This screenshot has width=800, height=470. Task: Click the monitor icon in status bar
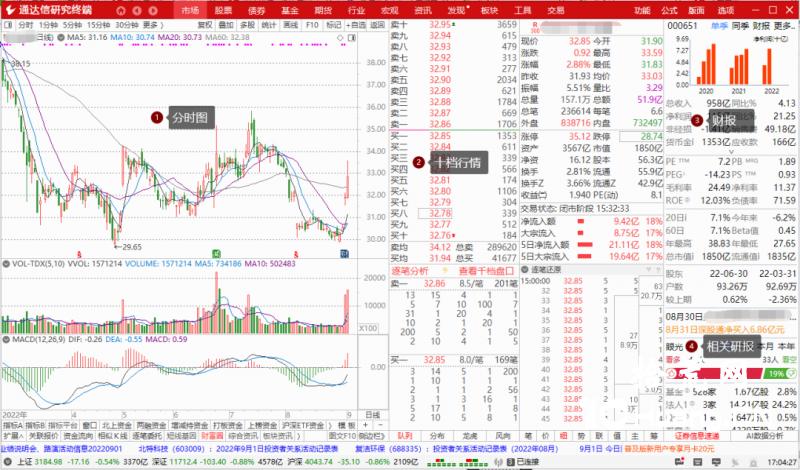pyautogui.click(x=716, y=462)
